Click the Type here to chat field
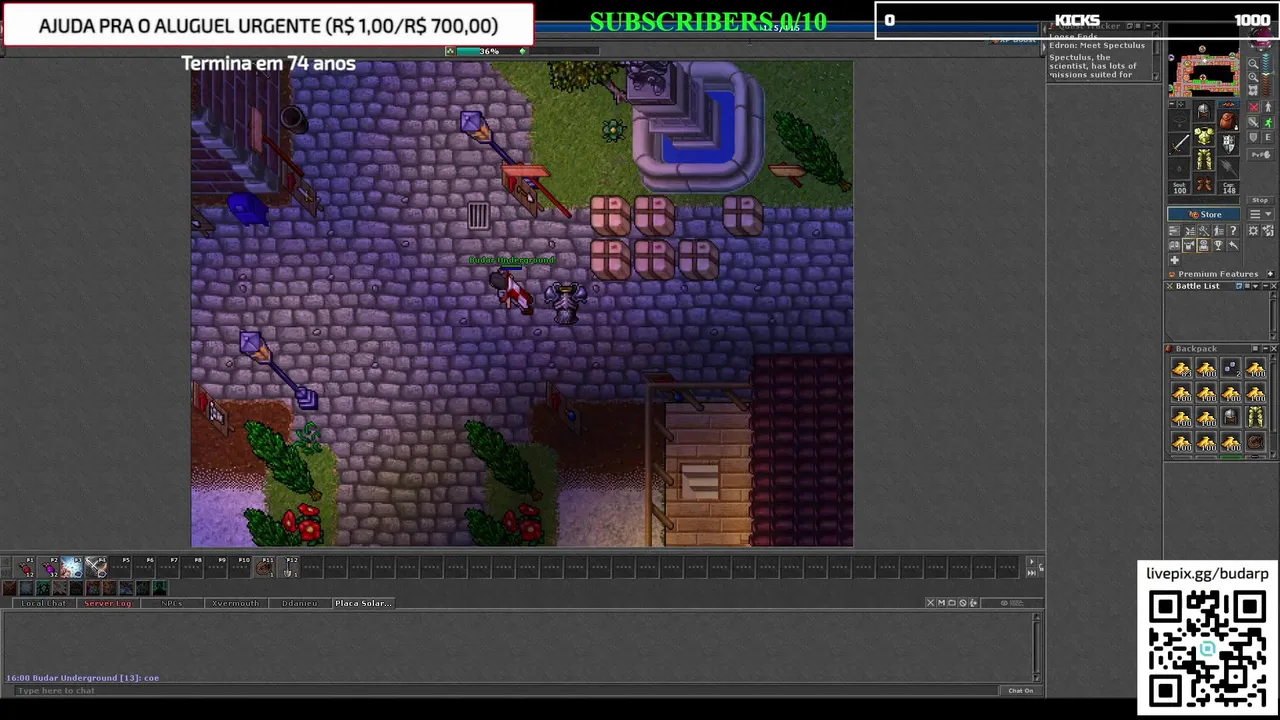Screen dimensions: 1280x720 pos(505,690)
